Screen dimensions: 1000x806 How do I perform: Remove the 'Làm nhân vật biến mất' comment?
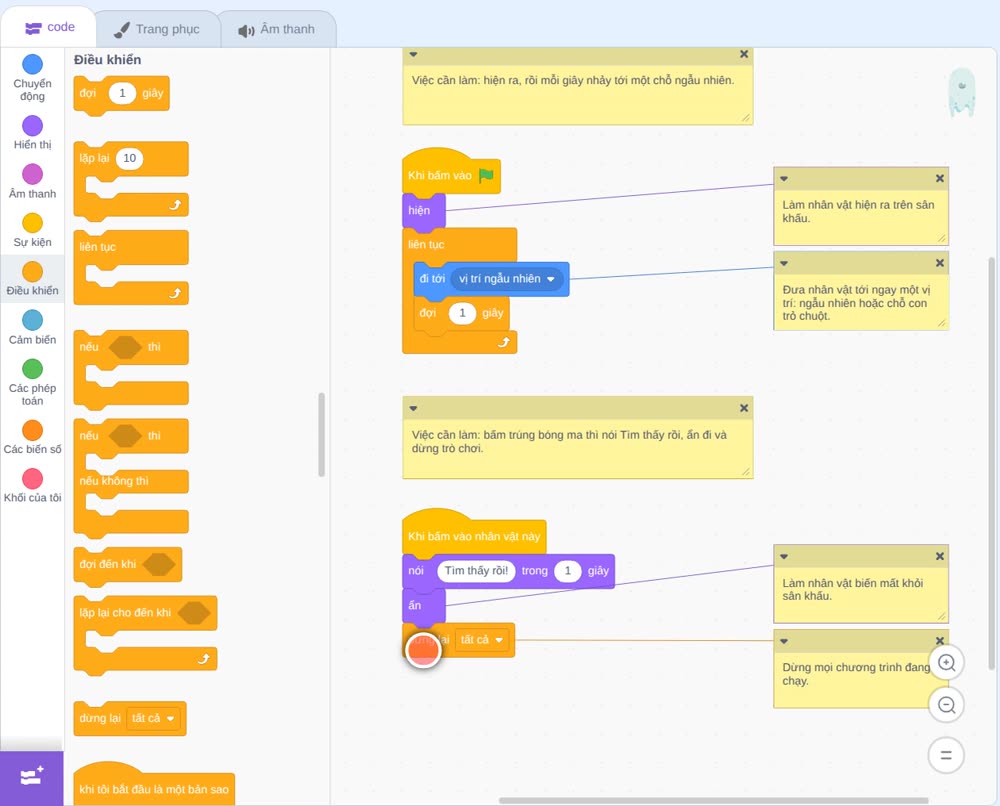(939, 556)
